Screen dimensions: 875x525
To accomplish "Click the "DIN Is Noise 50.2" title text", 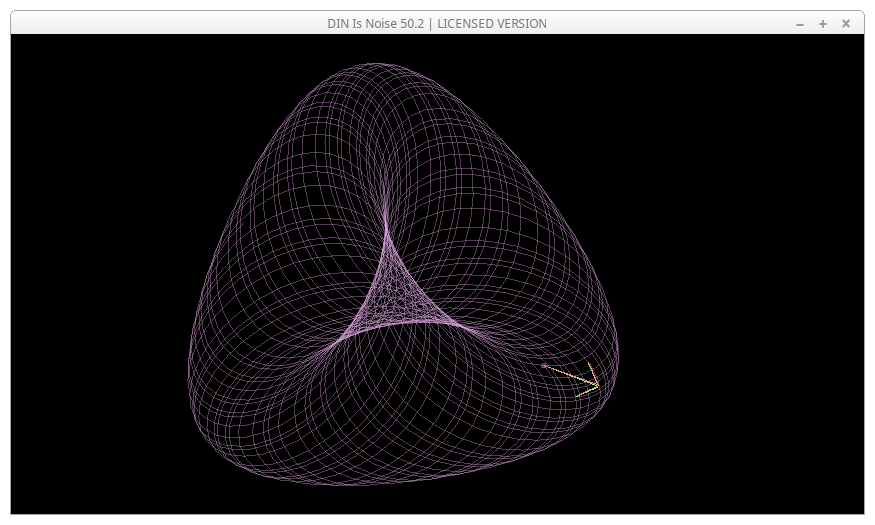I will point(375,24).
